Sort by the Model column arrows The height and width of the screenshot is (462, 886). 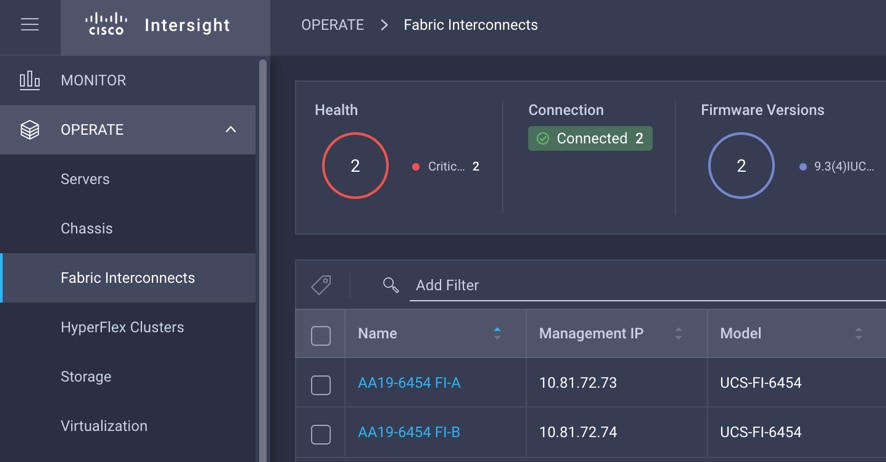[859, 333]
